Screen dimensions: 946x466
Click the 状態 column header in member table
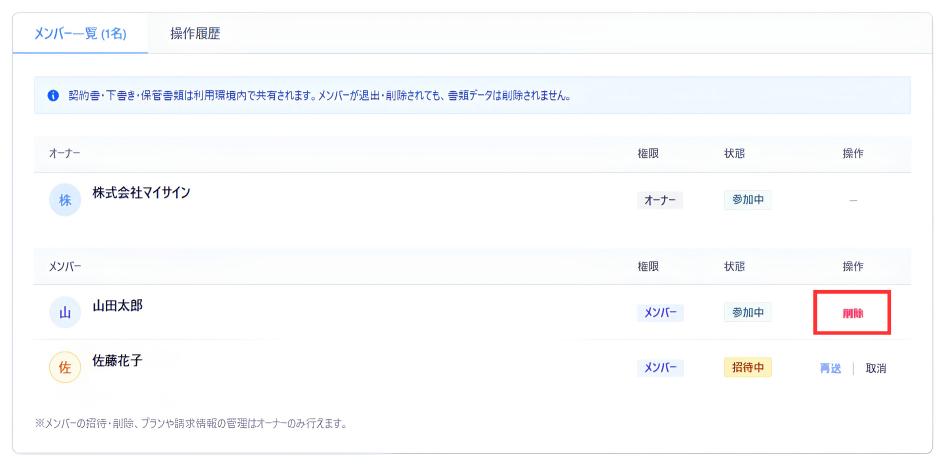(734, 266)
